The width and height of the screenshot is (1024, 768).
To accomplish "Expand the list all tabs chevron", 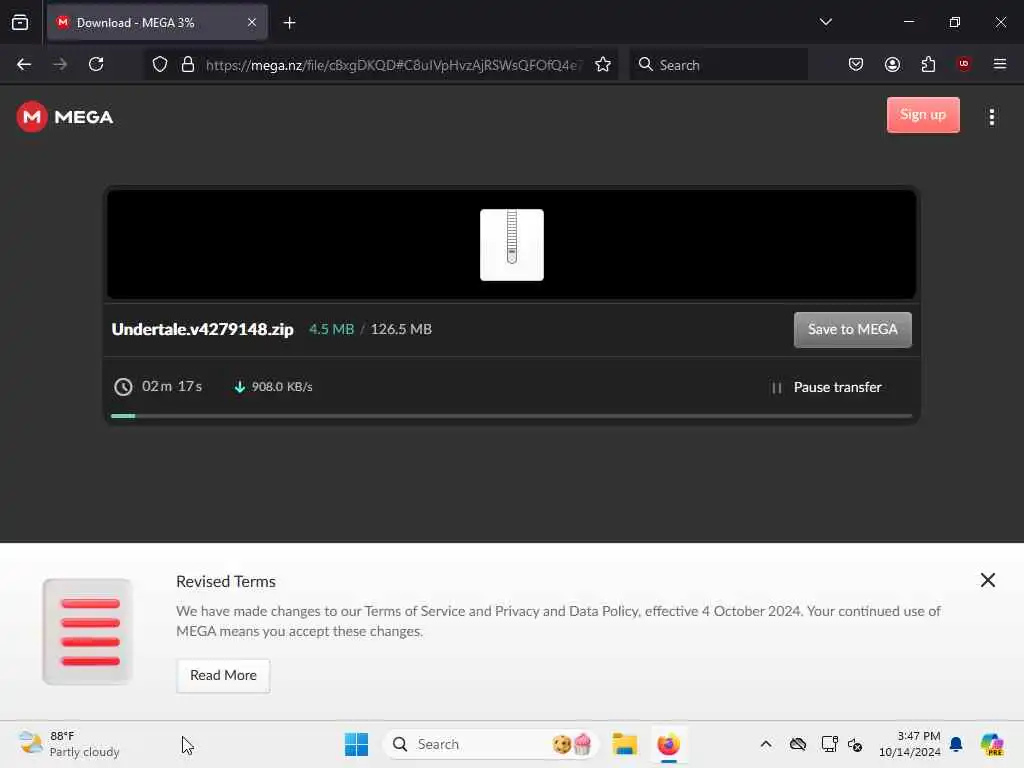I will pyautogui.click(x=825, y=22).
